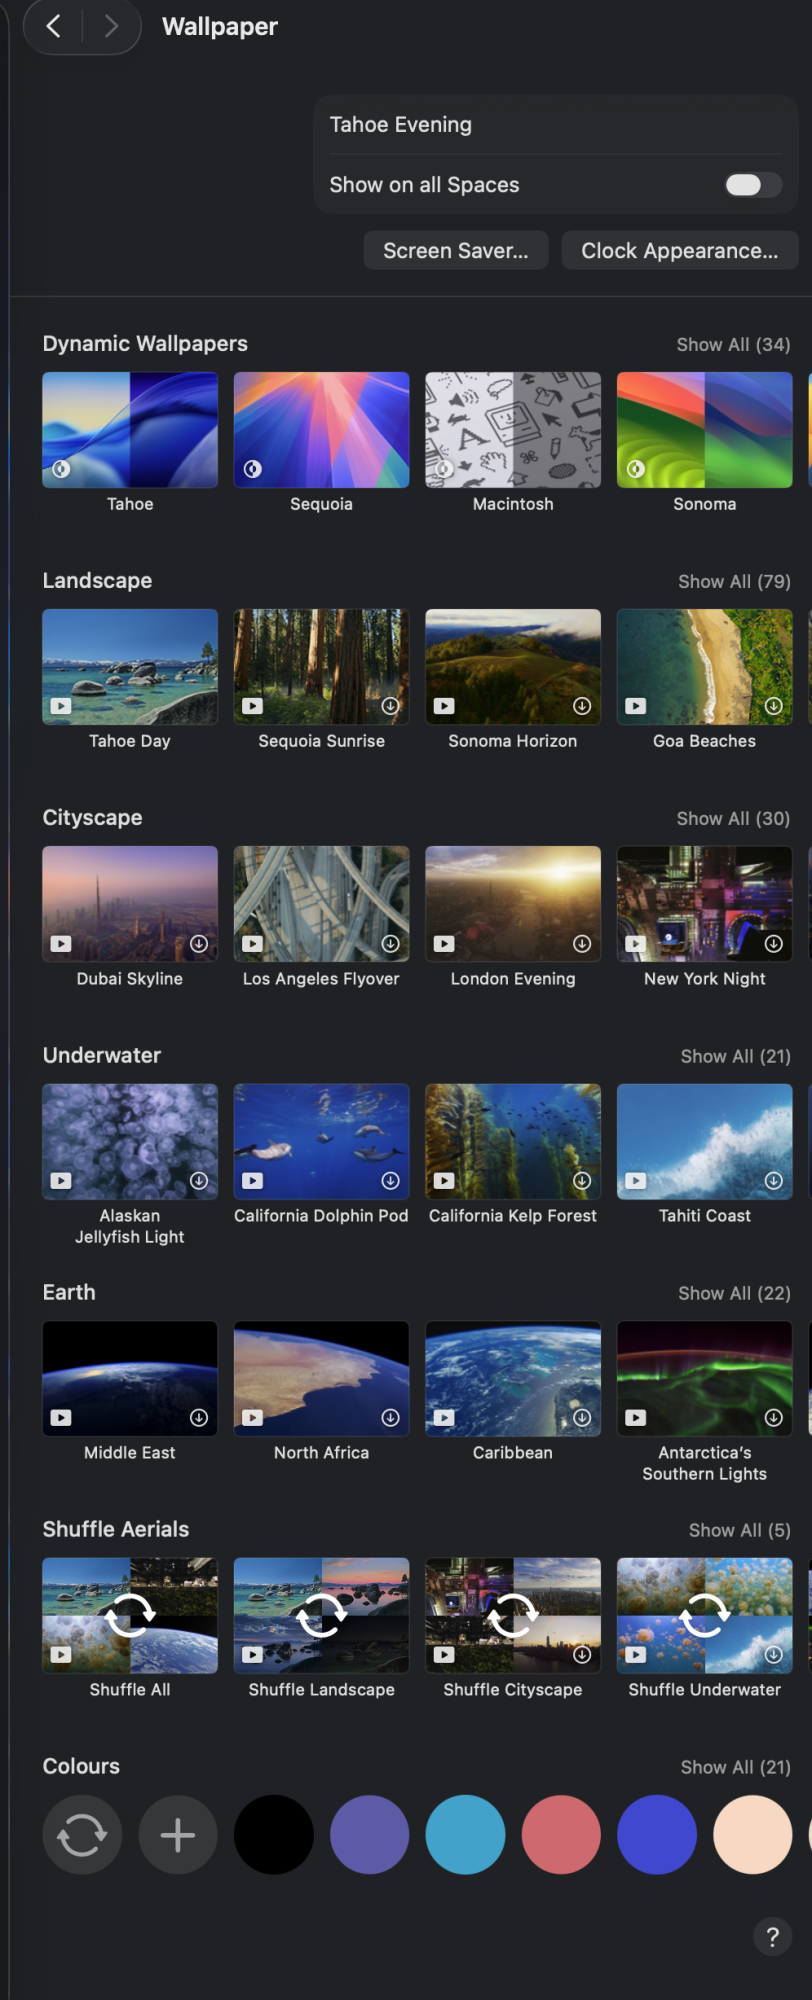Pick the coral red colour swatch
812x2000 pixels.
[561, 1835]
